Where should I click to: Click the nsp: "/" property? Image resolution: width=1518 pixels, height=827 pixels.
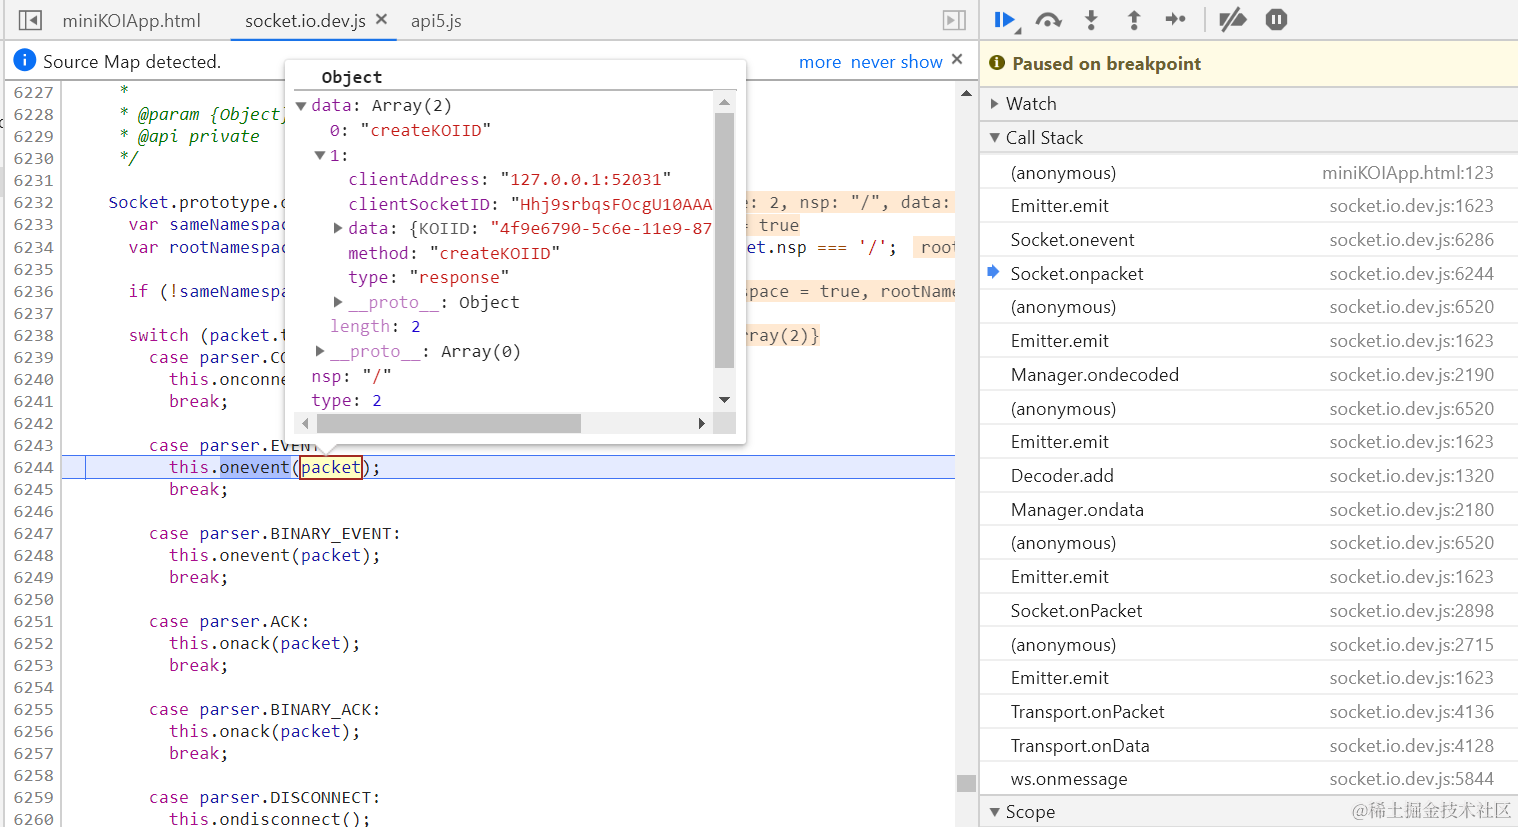tap(351, 377)
